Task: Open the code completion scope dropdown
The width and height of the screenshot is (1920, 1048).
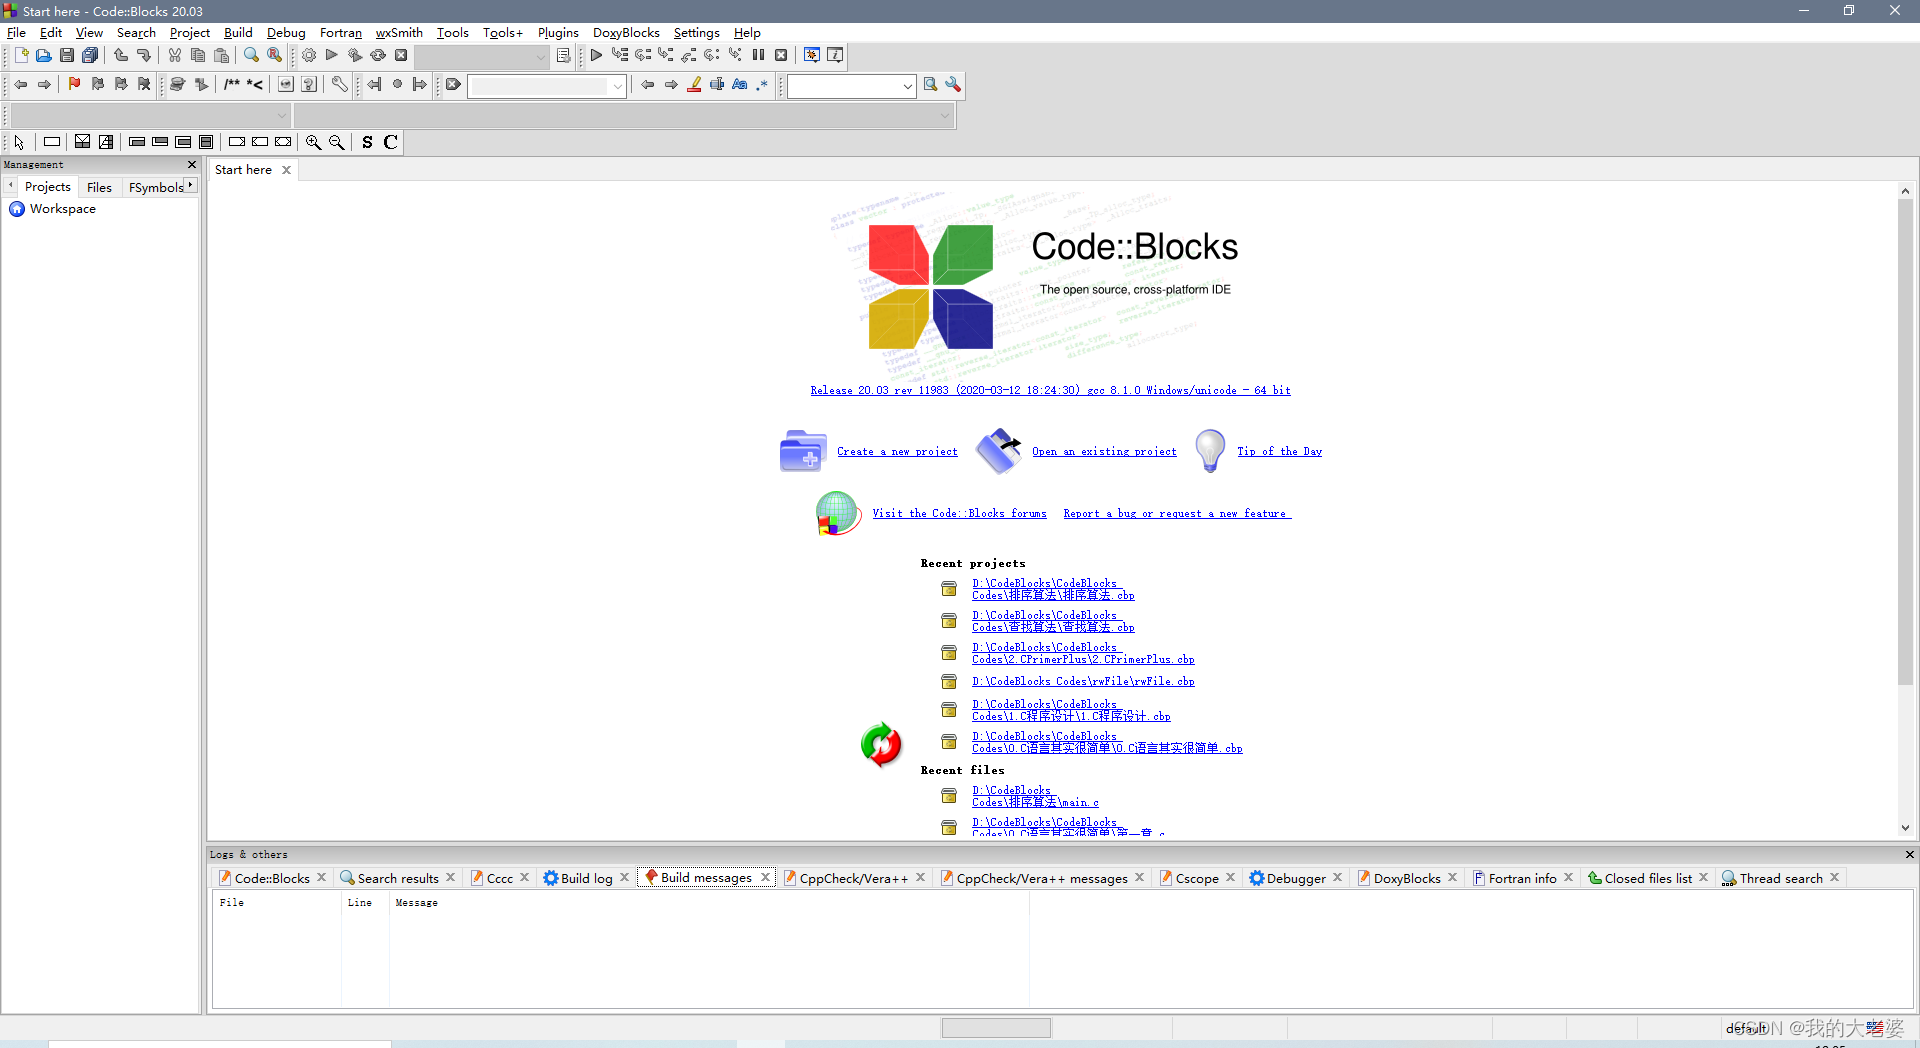Action: pyautogui.click(x=150, y=116)
